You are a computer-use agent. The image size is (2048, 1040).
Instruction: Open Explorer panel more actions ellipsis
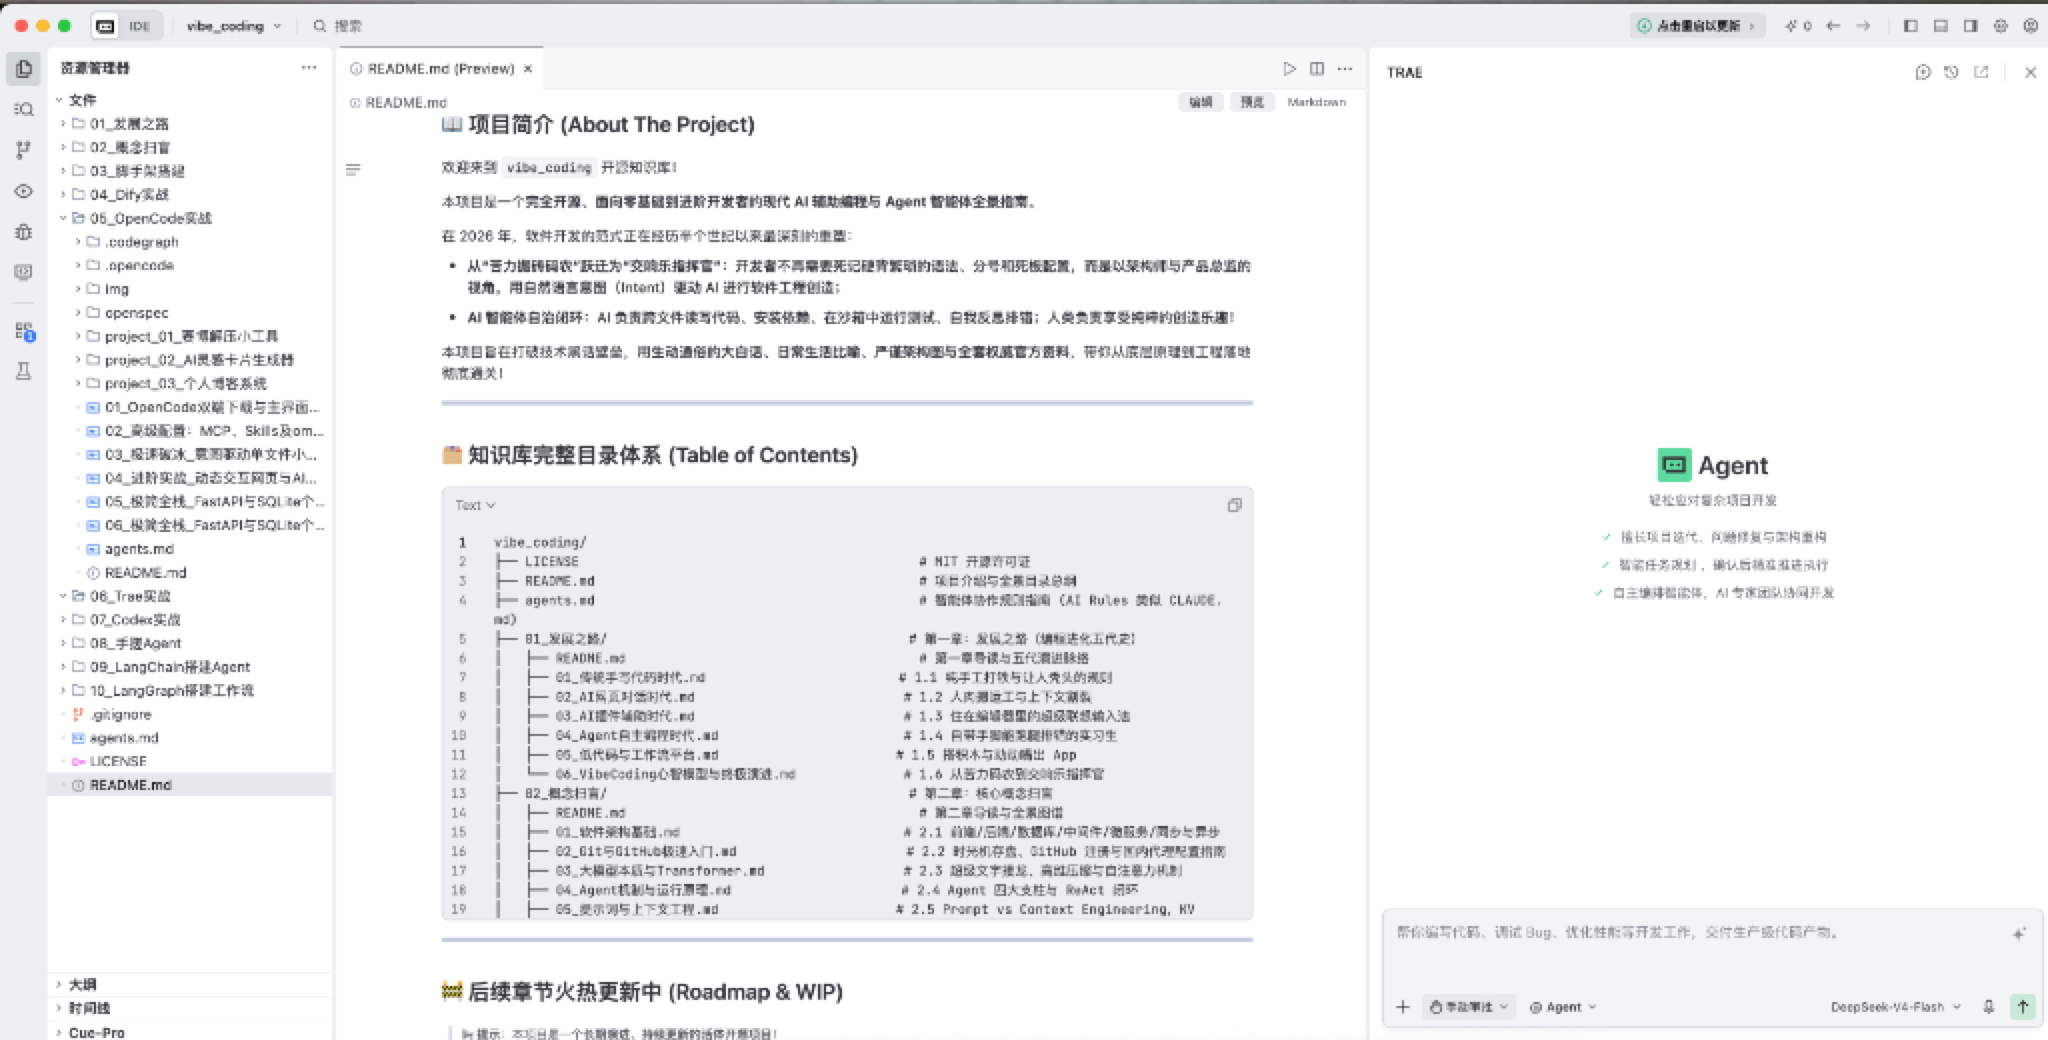pos(309,68)
